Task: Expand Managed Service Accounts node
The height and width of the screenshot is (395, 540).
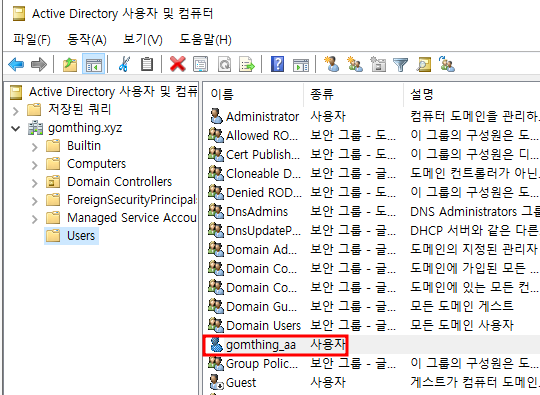Action: tap(34, 218)
